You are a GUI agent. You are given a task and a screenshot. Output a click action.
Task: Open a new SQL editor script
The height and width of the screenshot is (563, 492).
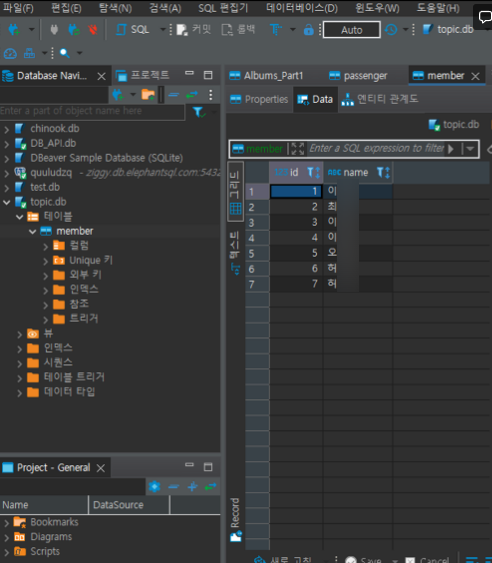132,29
